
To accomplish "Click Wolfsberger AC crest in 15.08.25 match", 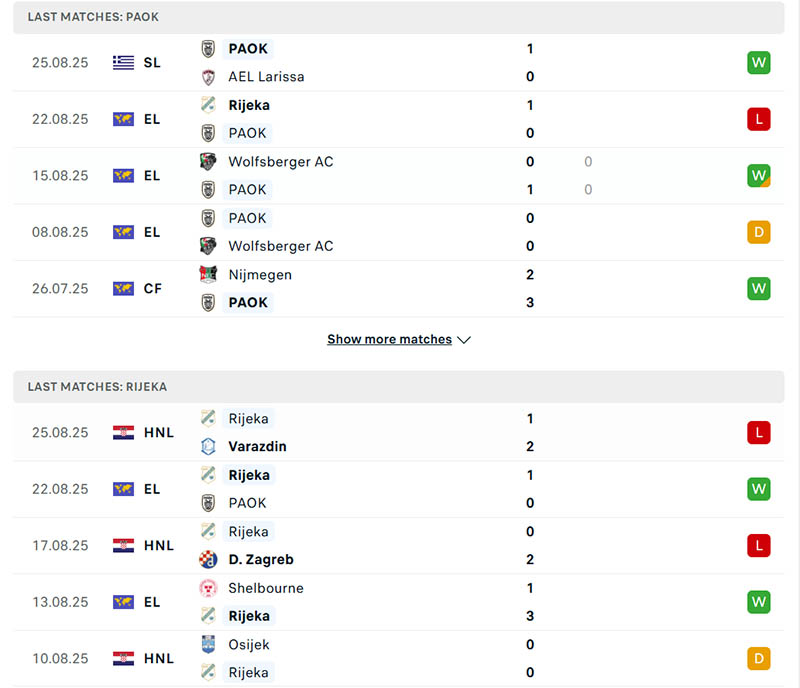I will [208, 162].
